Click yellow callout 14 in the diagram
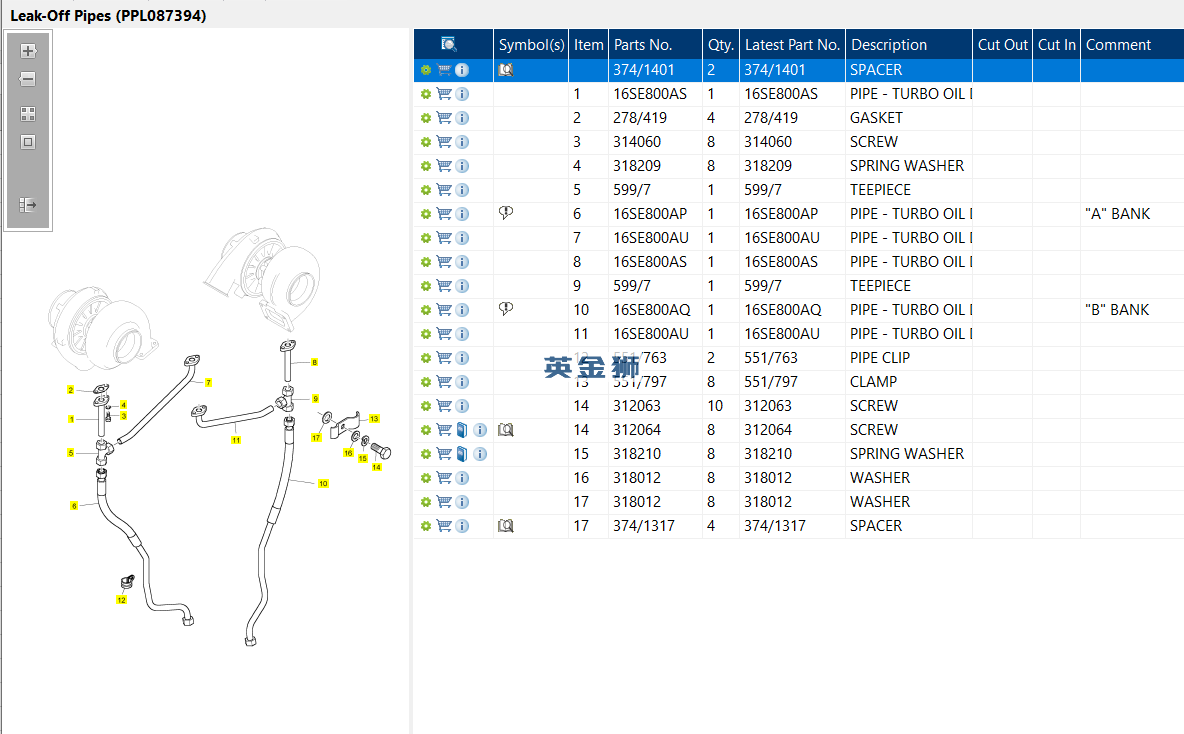This screenshot has width=1184, height=734. [x=377, y=467]
